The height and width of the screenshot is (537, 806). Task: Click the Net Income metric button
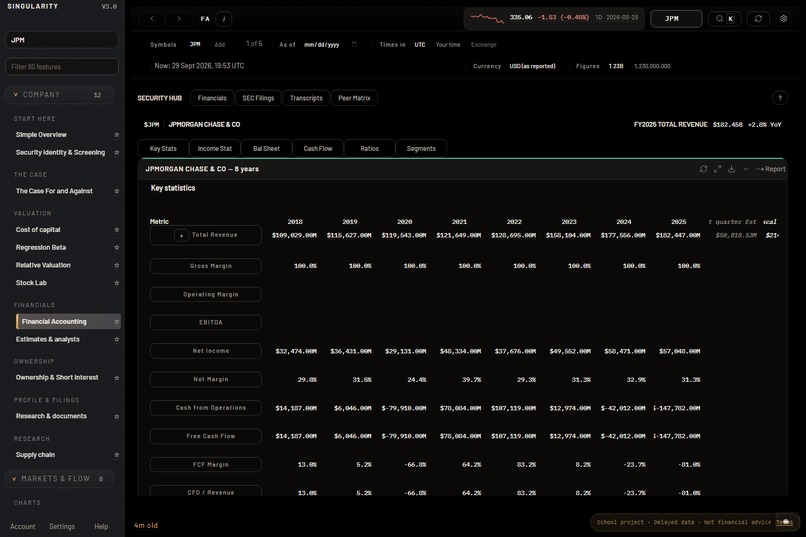[206, 351]
